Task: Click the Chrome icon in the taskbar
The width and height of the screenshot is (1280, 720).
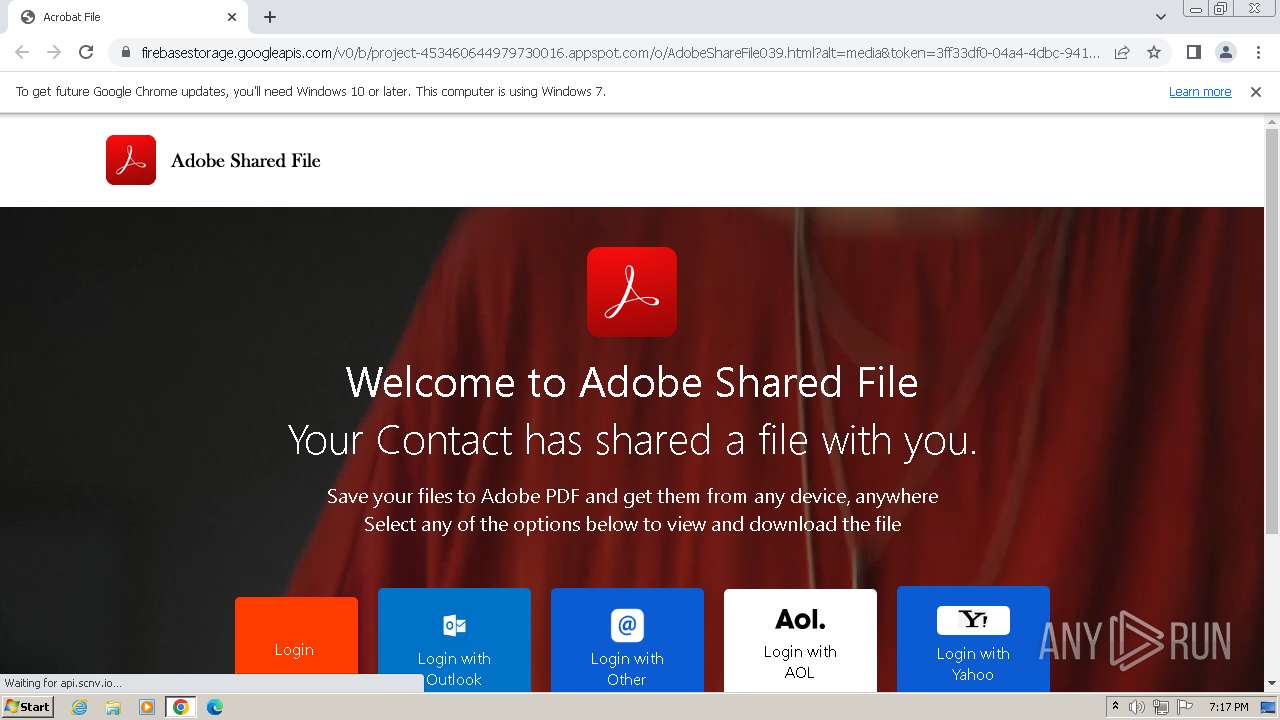Action: tap(180, 707)
